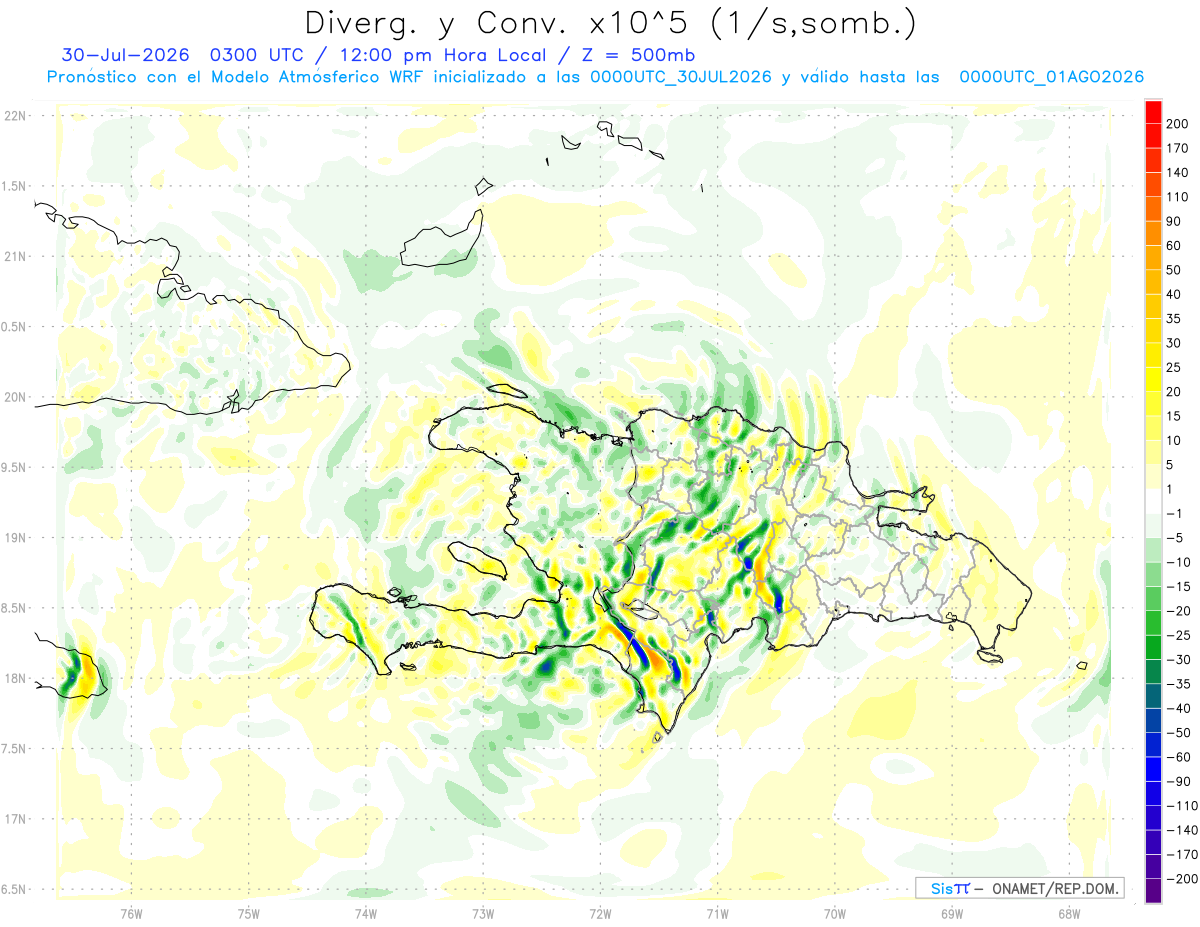Click the '-90' color scale label
The image size is (1200, 927).
[1178, 781]
